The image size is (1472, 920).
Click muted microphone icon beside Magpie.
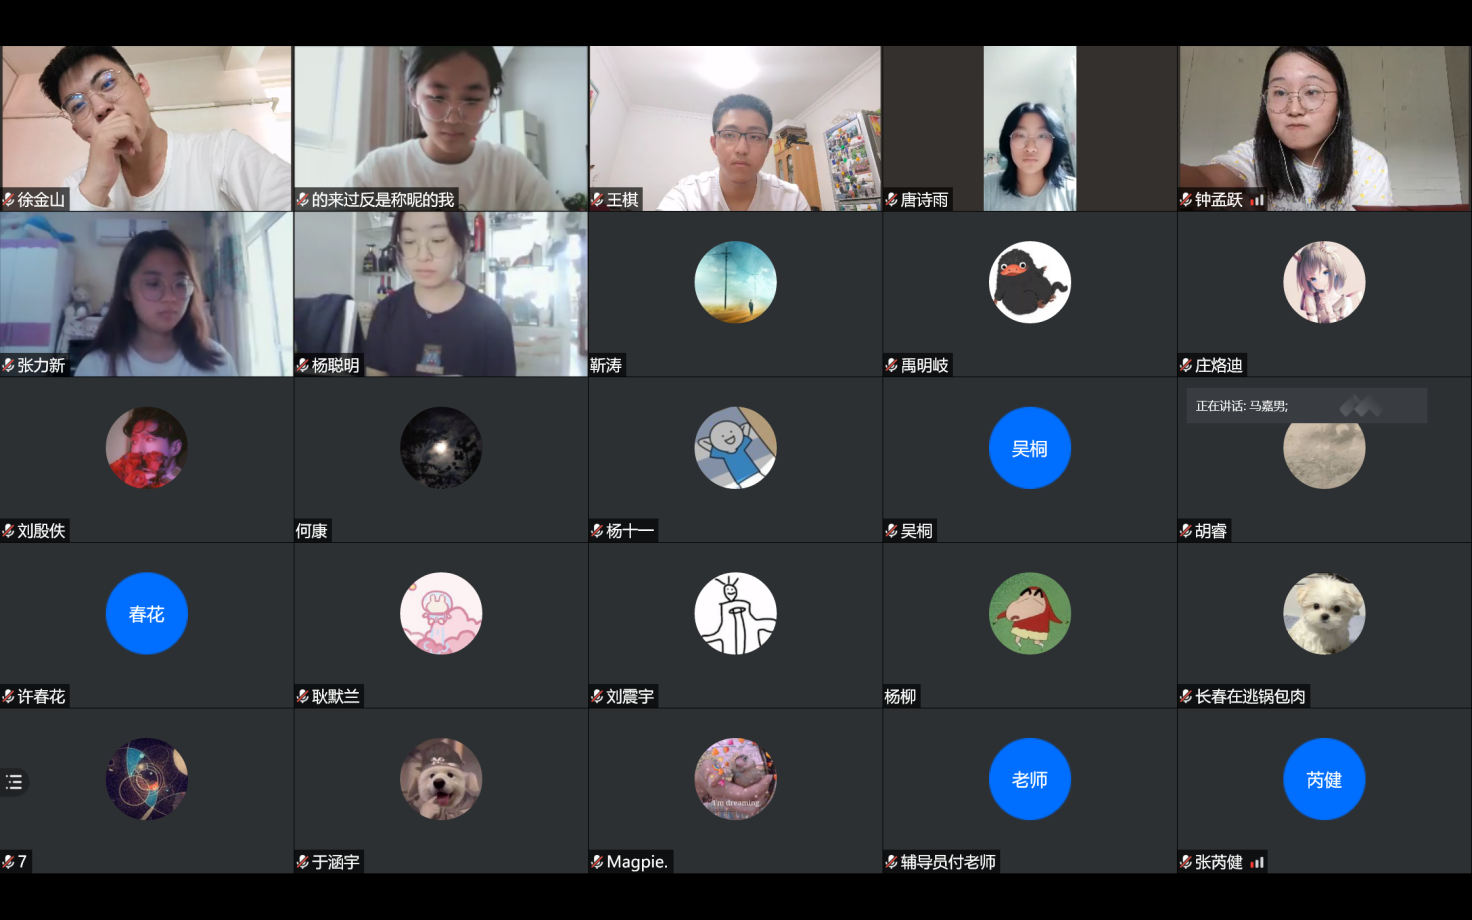[x=597, y=862]
